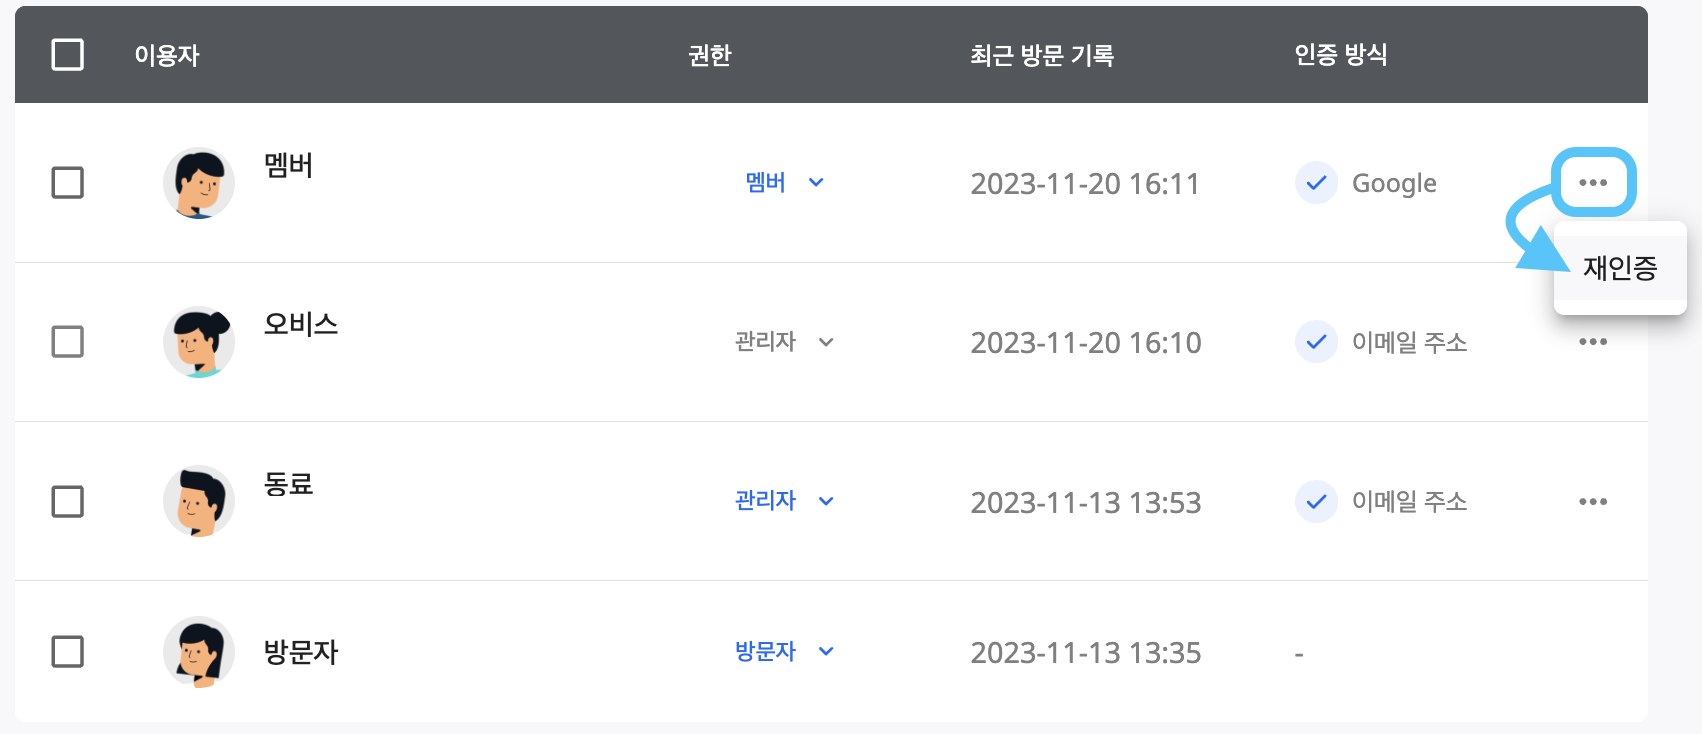Open the three-dot menu for 동료 row

tap(1593, 501)
